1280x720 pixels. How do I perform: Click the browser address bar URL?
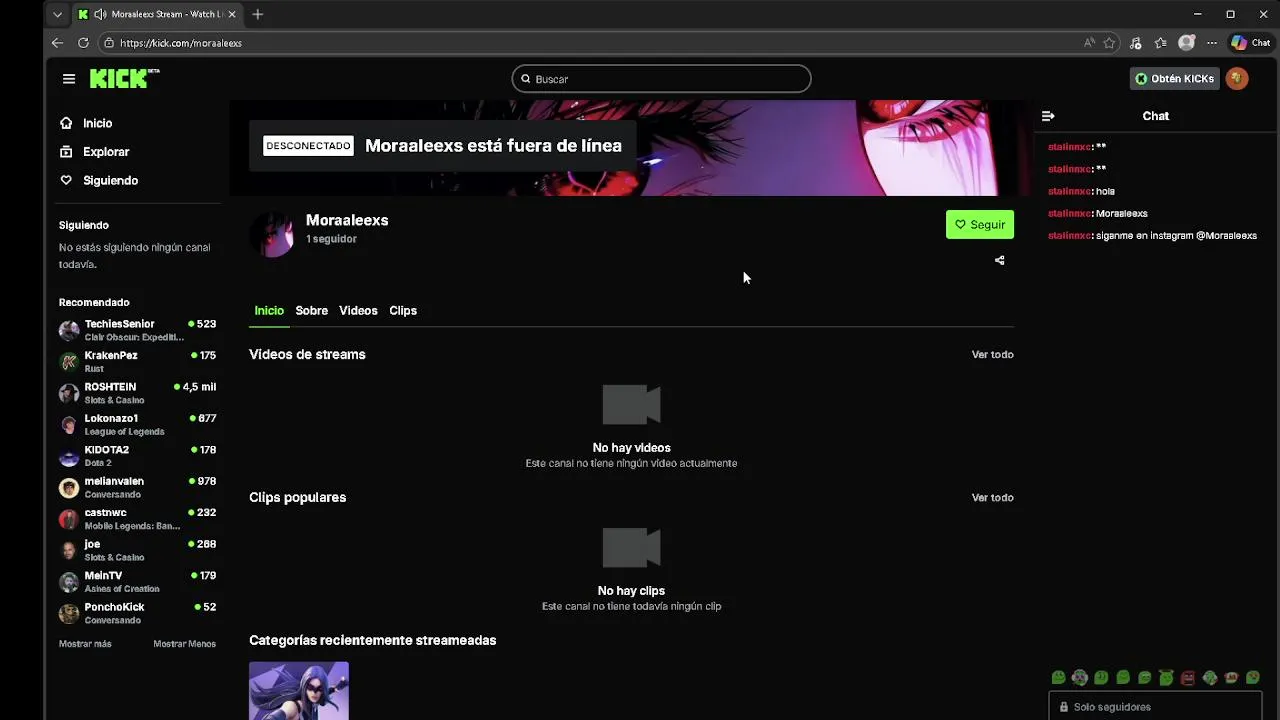(181, 43)
